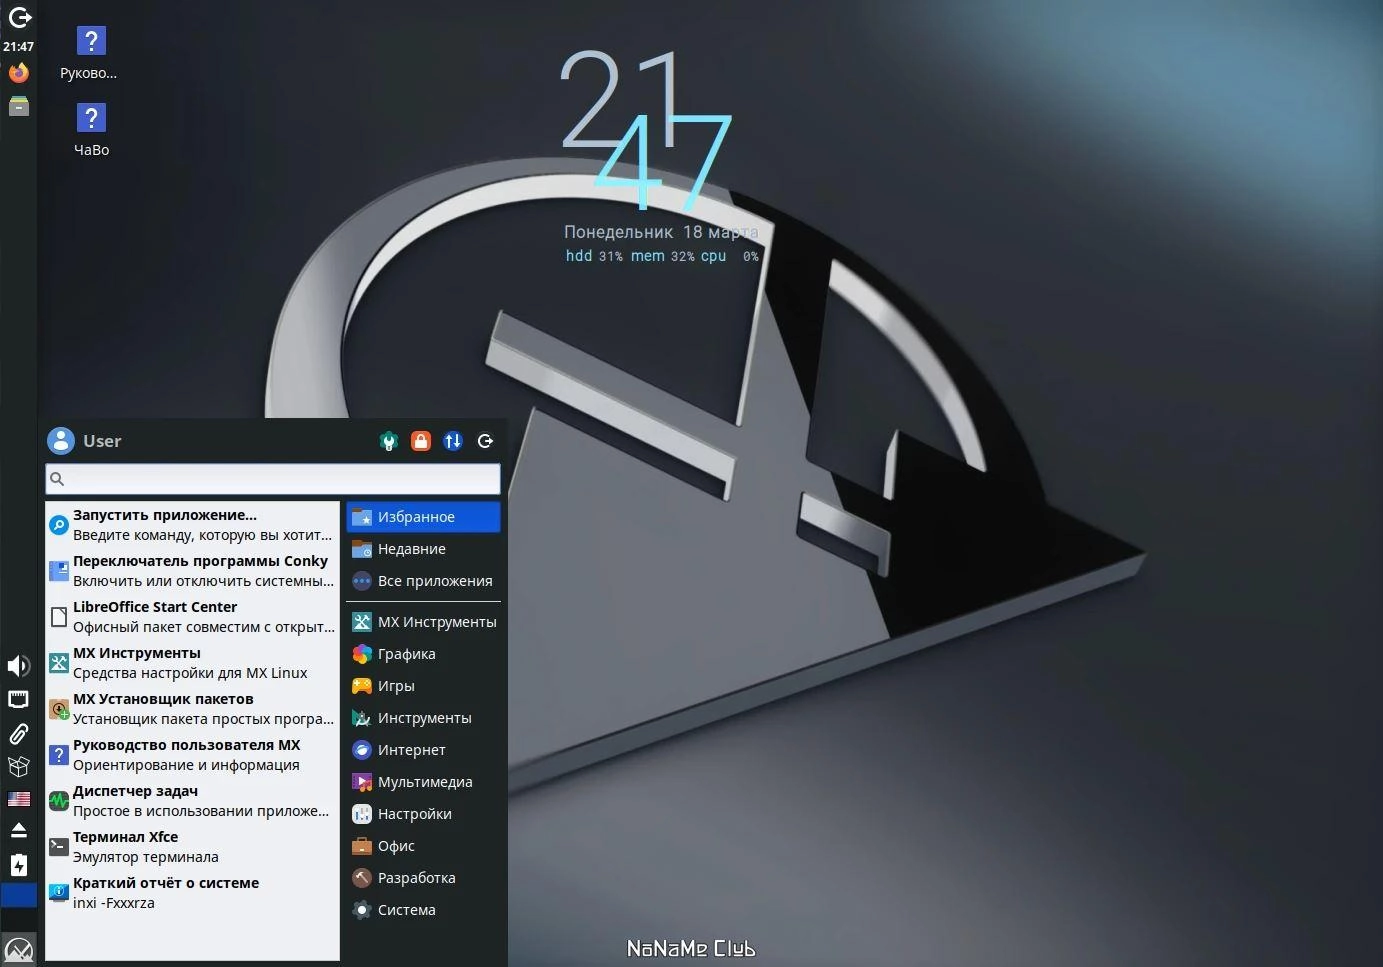The height and width of the screenshot is (967, 1383).
Task: Open the battery power manager icon
Action: click(19, 865)
